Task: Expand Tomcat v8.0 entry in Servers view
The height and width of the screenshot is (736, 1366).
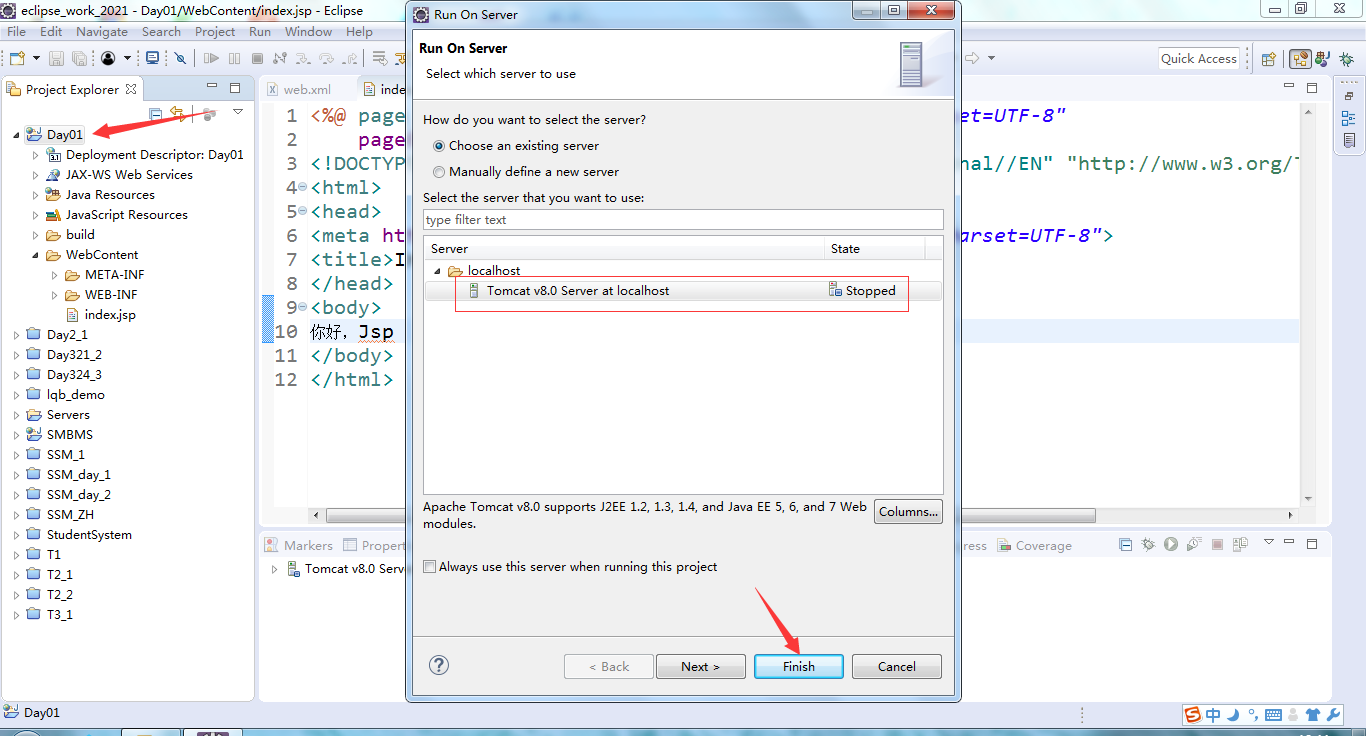Action: (276, 569)
